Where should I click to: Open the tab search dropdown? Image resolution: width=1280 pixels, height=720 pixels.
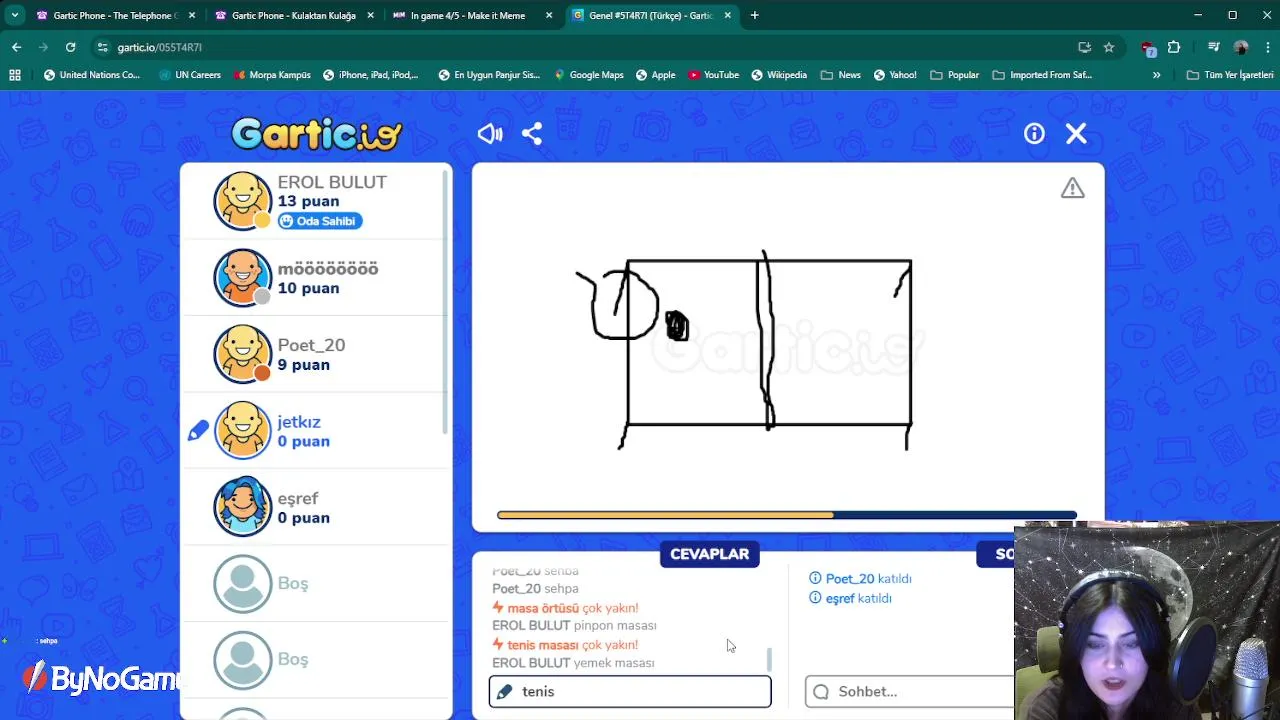[14, 15]
